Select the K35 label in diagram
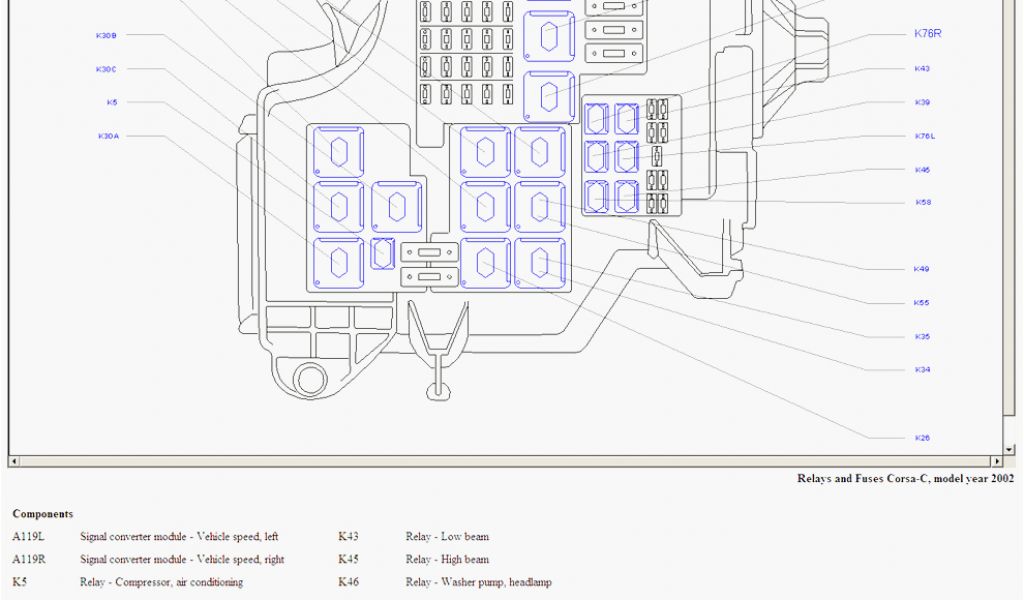Image resolution: width=1024 pixels, height=600 pixels. (921, 337)
